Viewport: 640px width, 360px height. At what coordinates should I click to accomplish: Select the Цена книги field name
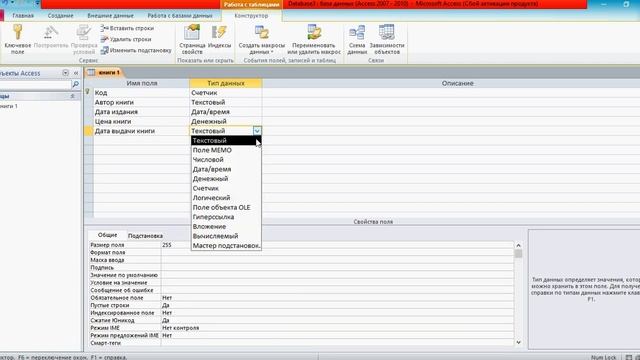141,122
